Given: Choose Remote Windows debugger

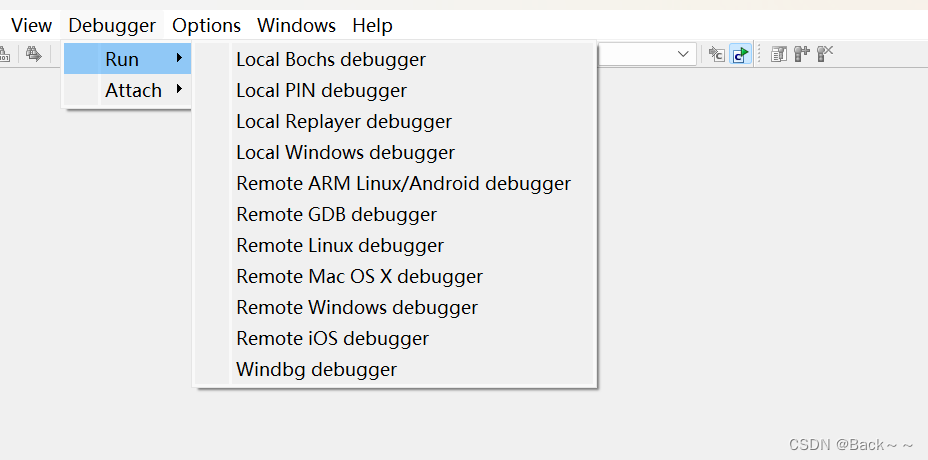Looking at the screenshot, I should (394, 307).
